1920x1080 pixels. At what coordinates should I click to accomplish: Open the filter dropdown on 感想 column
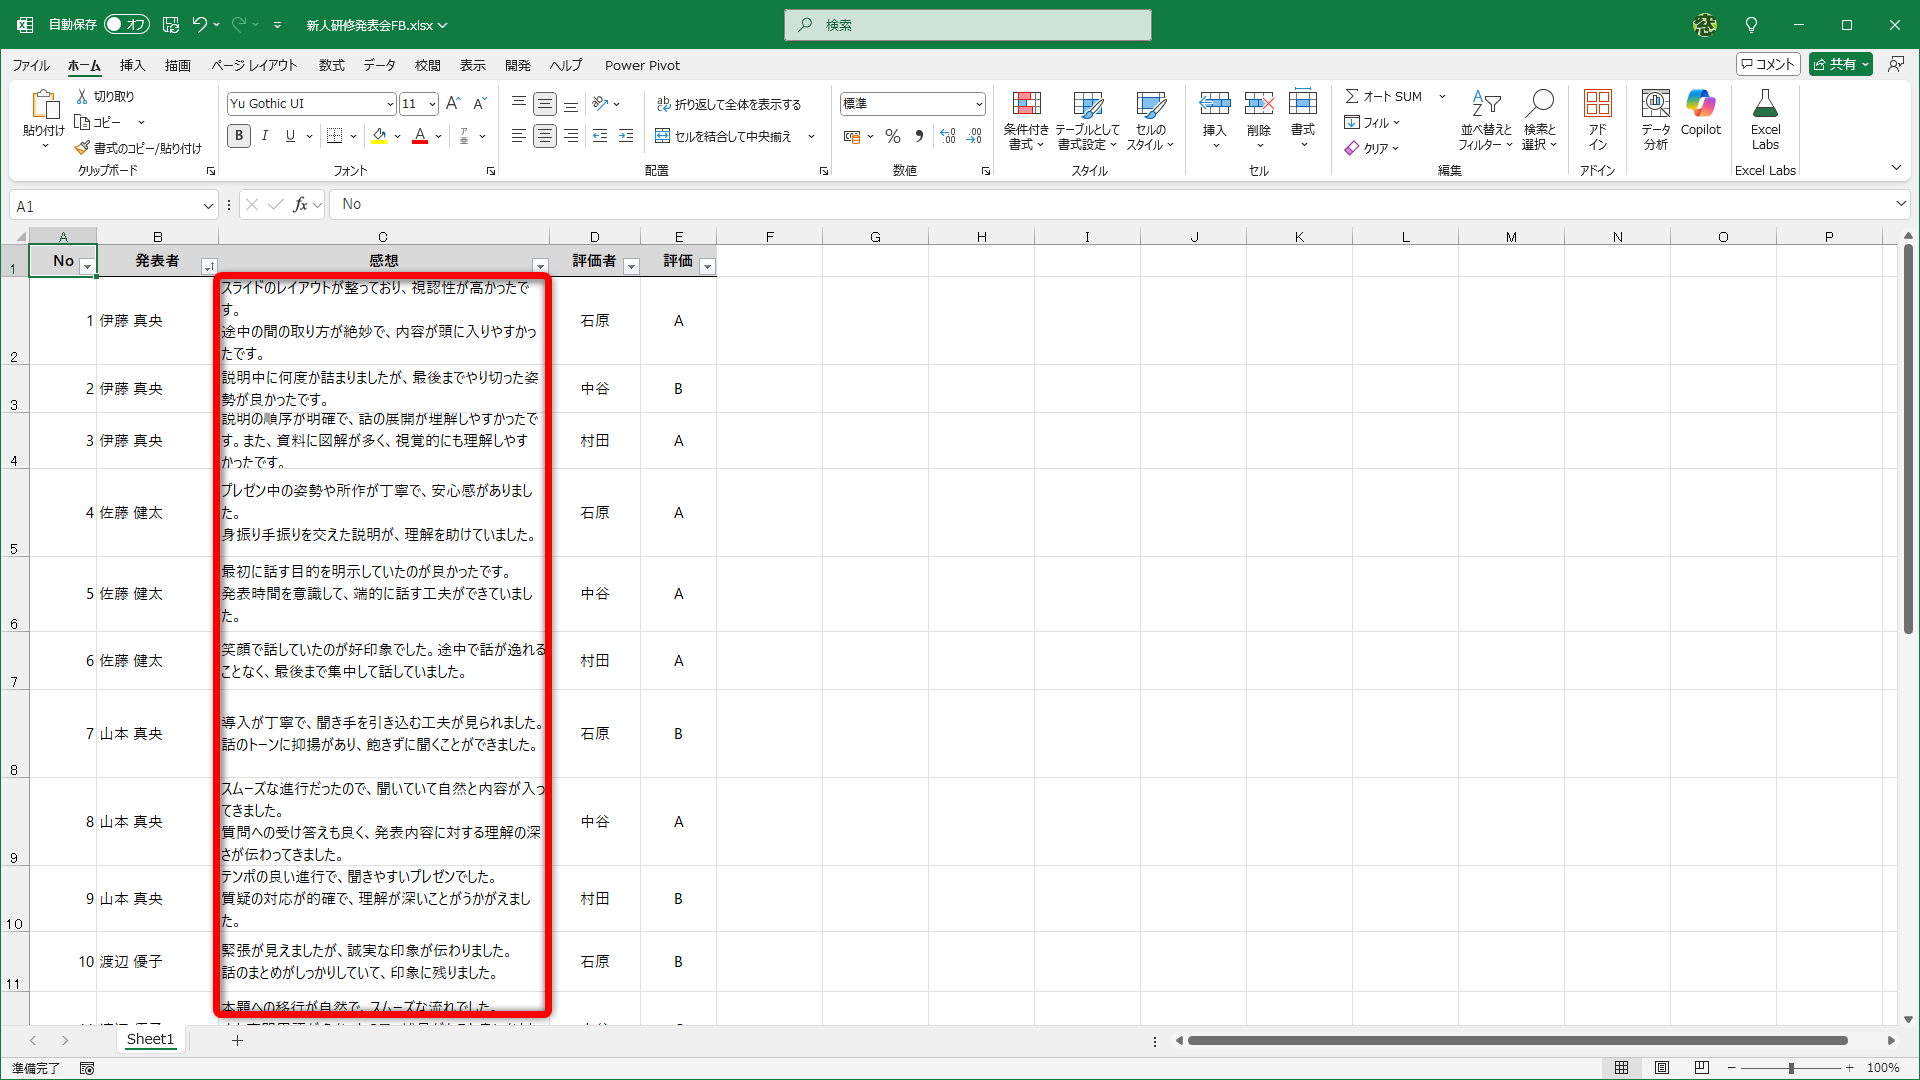pos(540,266)
